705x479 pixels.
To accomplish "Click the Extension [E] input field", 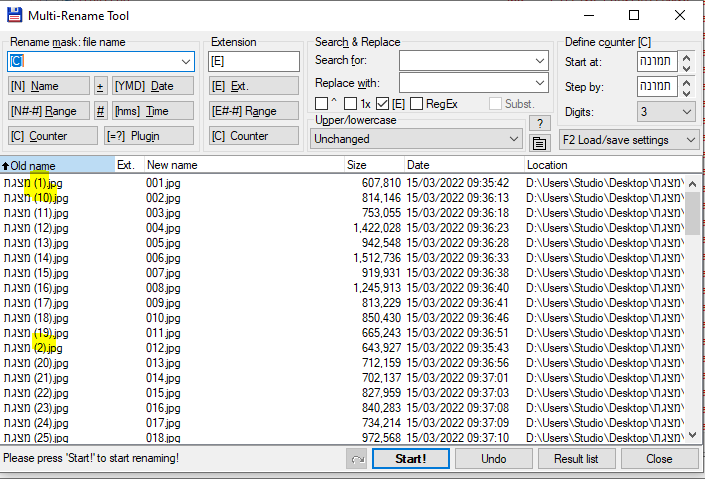I will tap(254, 61).
